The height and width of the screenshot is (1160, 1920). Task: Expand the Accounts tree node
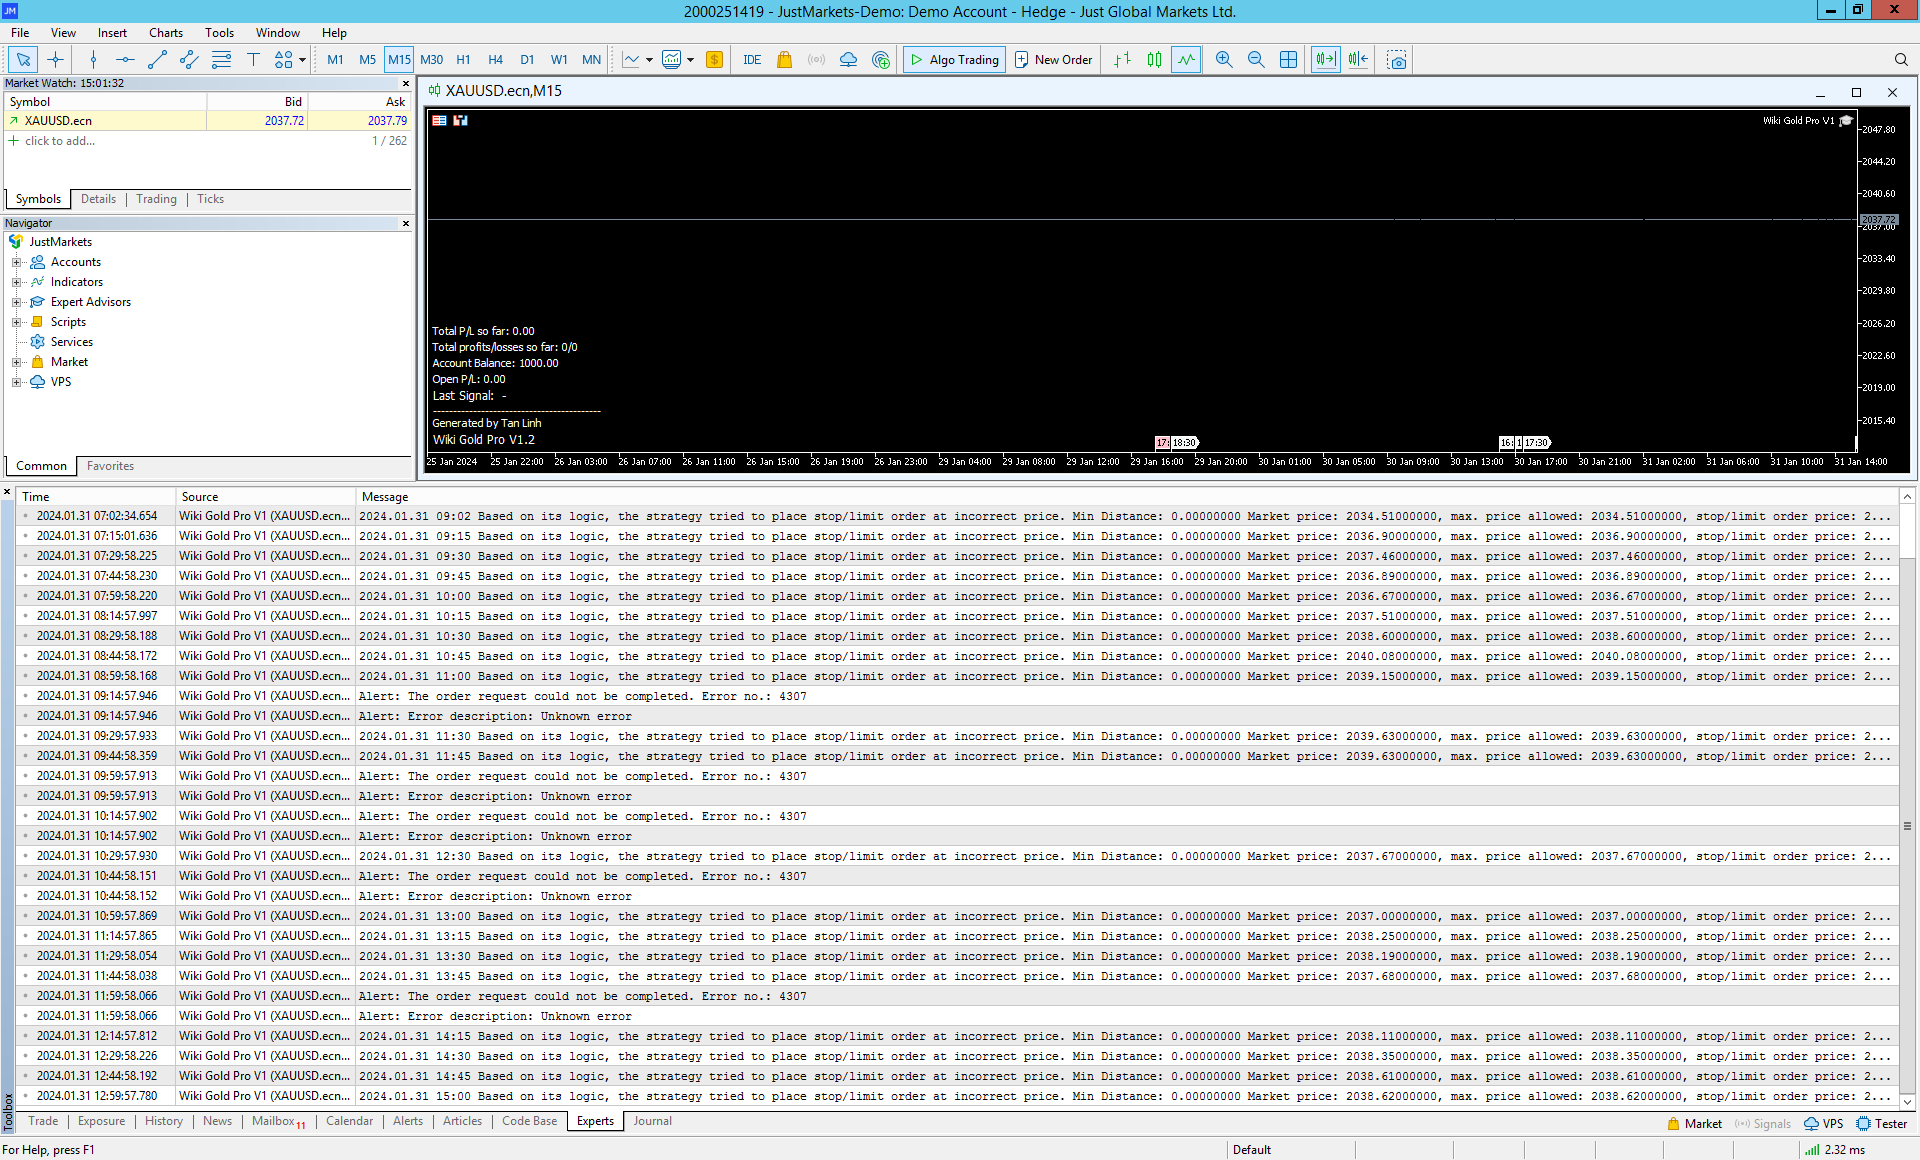click(x=16, y=262)
